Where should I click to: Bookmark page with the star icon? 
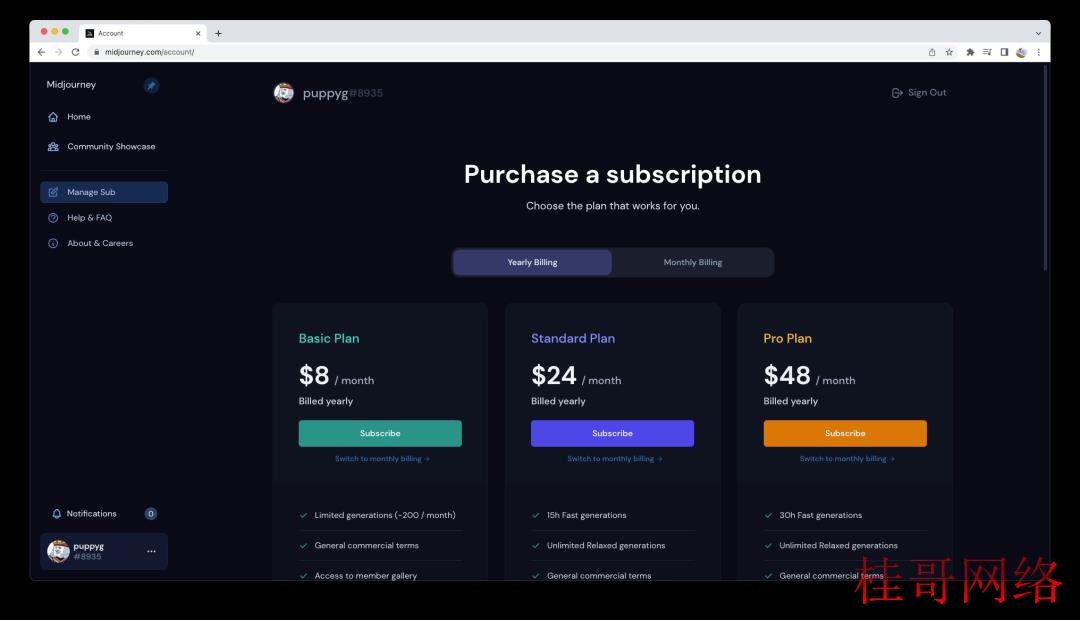coord(949,52)
